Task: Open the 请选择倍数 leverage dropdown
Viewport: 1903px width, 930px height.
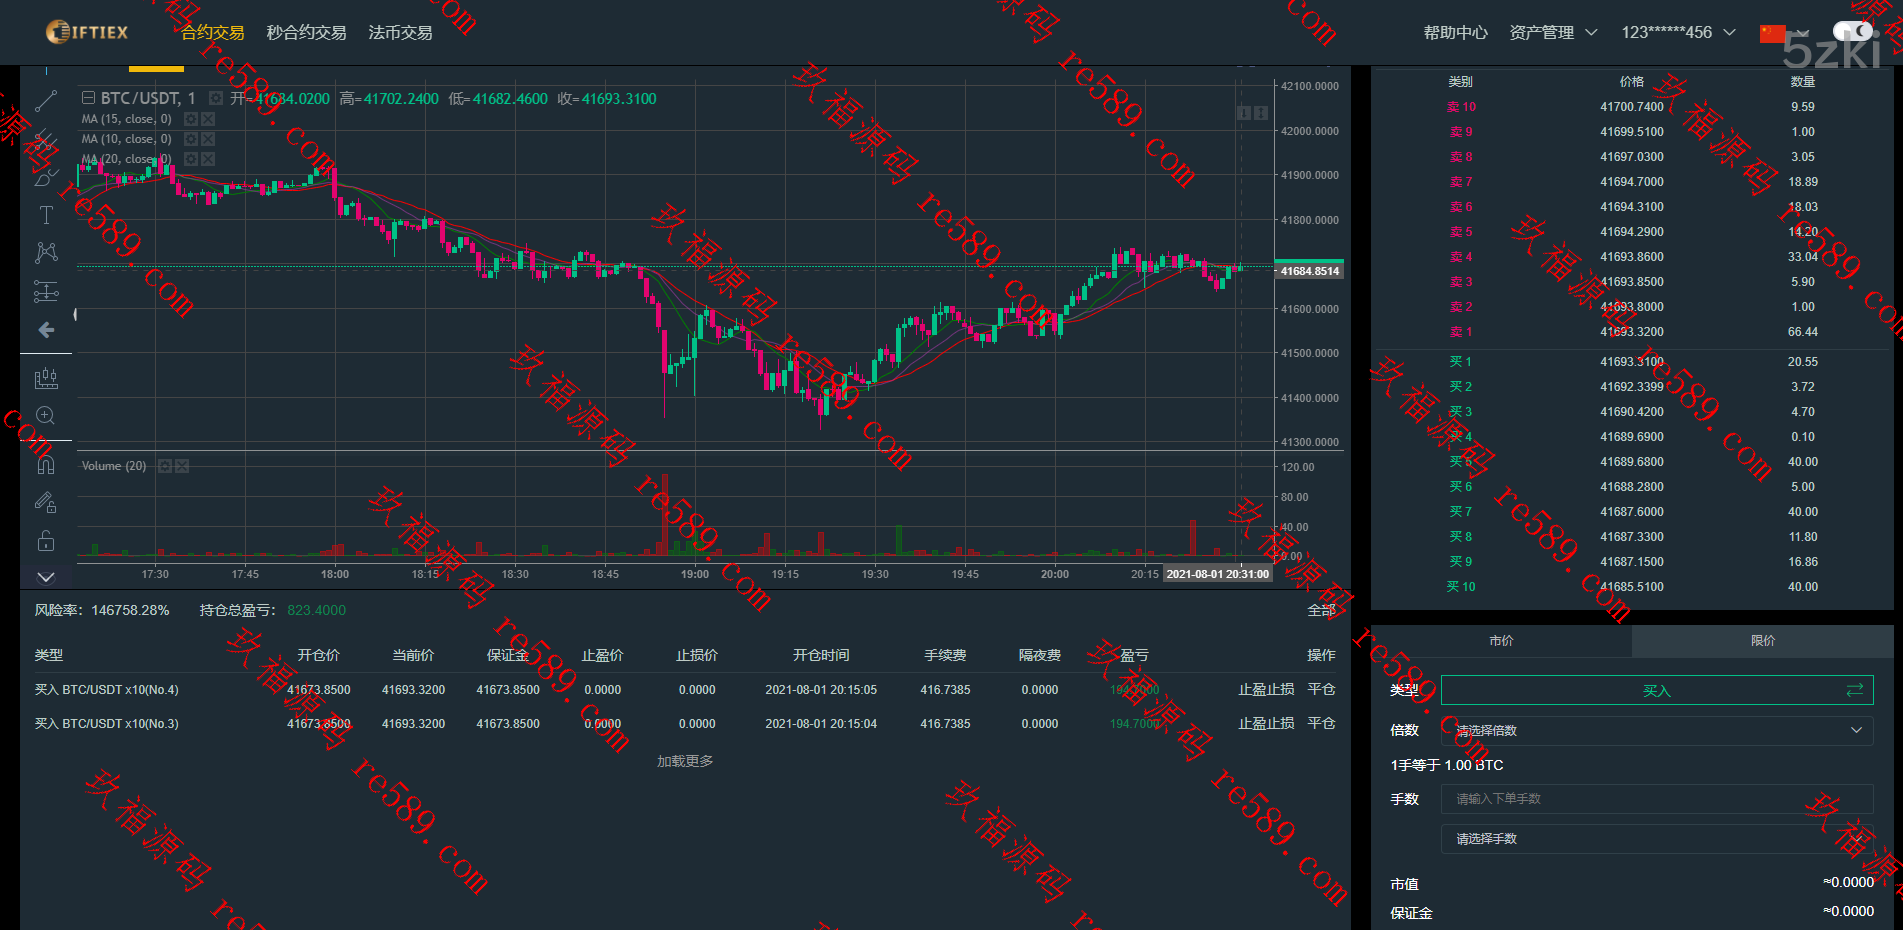Action: [1656, 730]
